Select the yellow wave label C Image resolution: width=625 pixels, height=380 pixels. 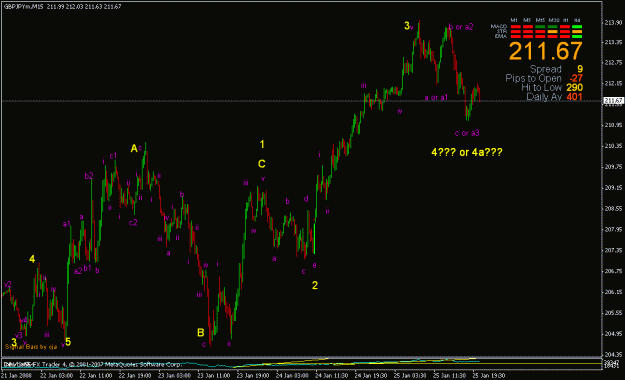261,164
